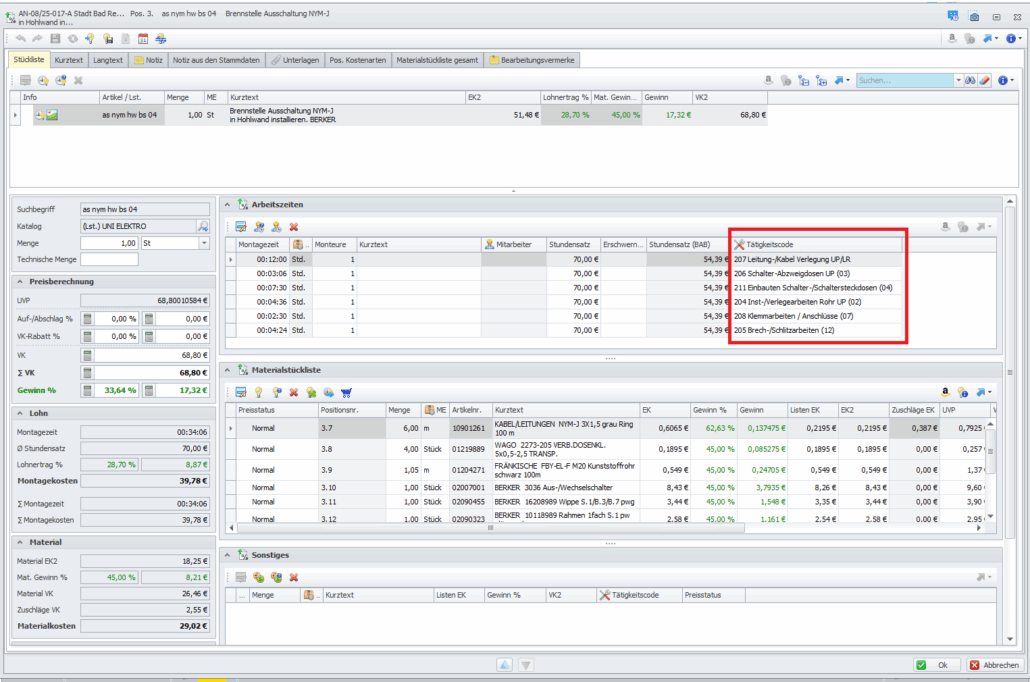Open the Pos. Kostenarten tab
This screenshot has width=1030, height=682.
357,60
